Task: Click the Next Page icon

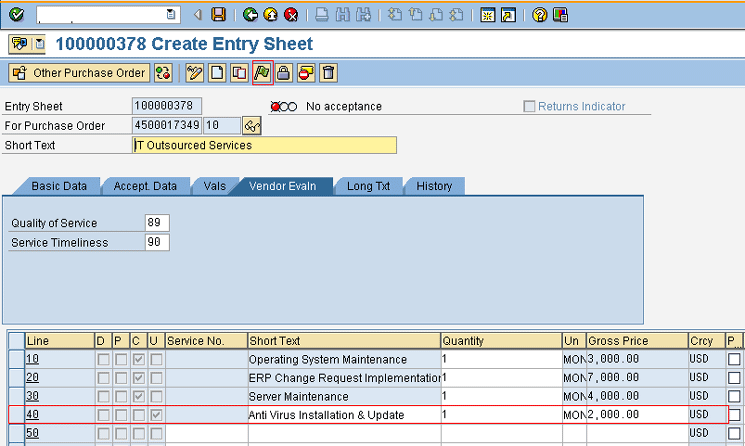Action: 436,15
